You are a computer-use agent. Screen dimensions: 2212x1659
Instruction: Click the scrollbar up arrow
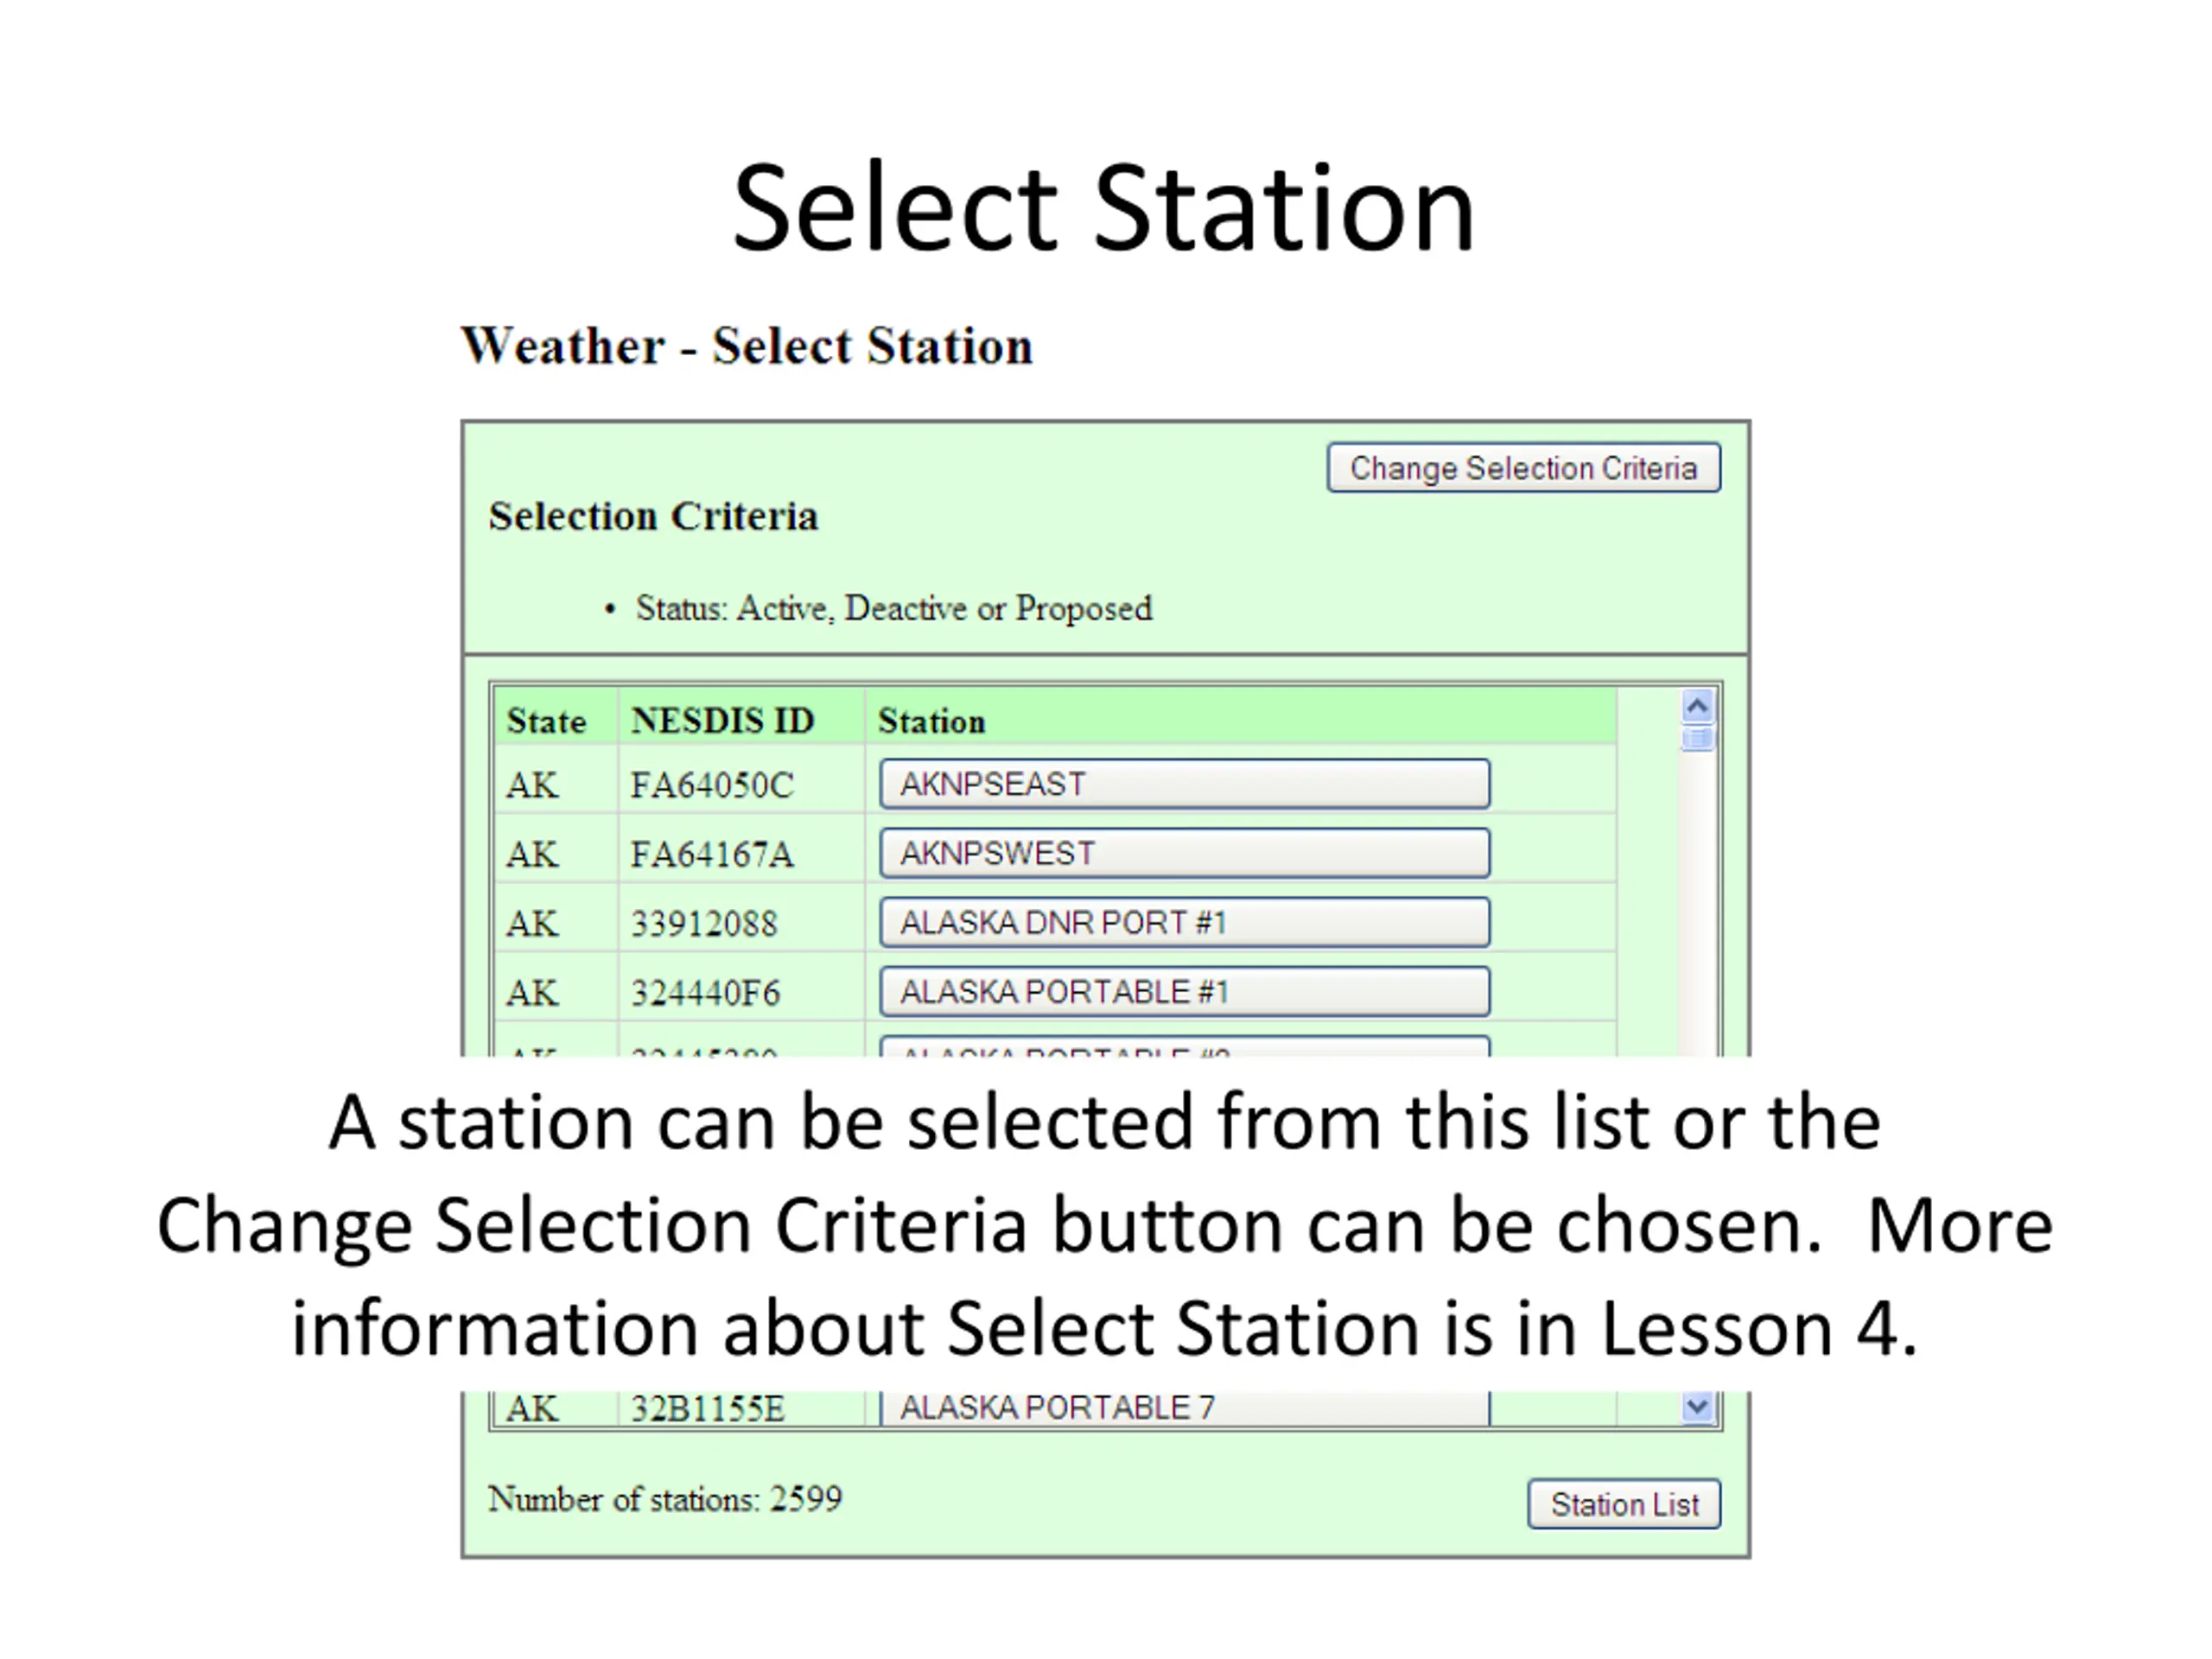click(x=1697, y=707)
